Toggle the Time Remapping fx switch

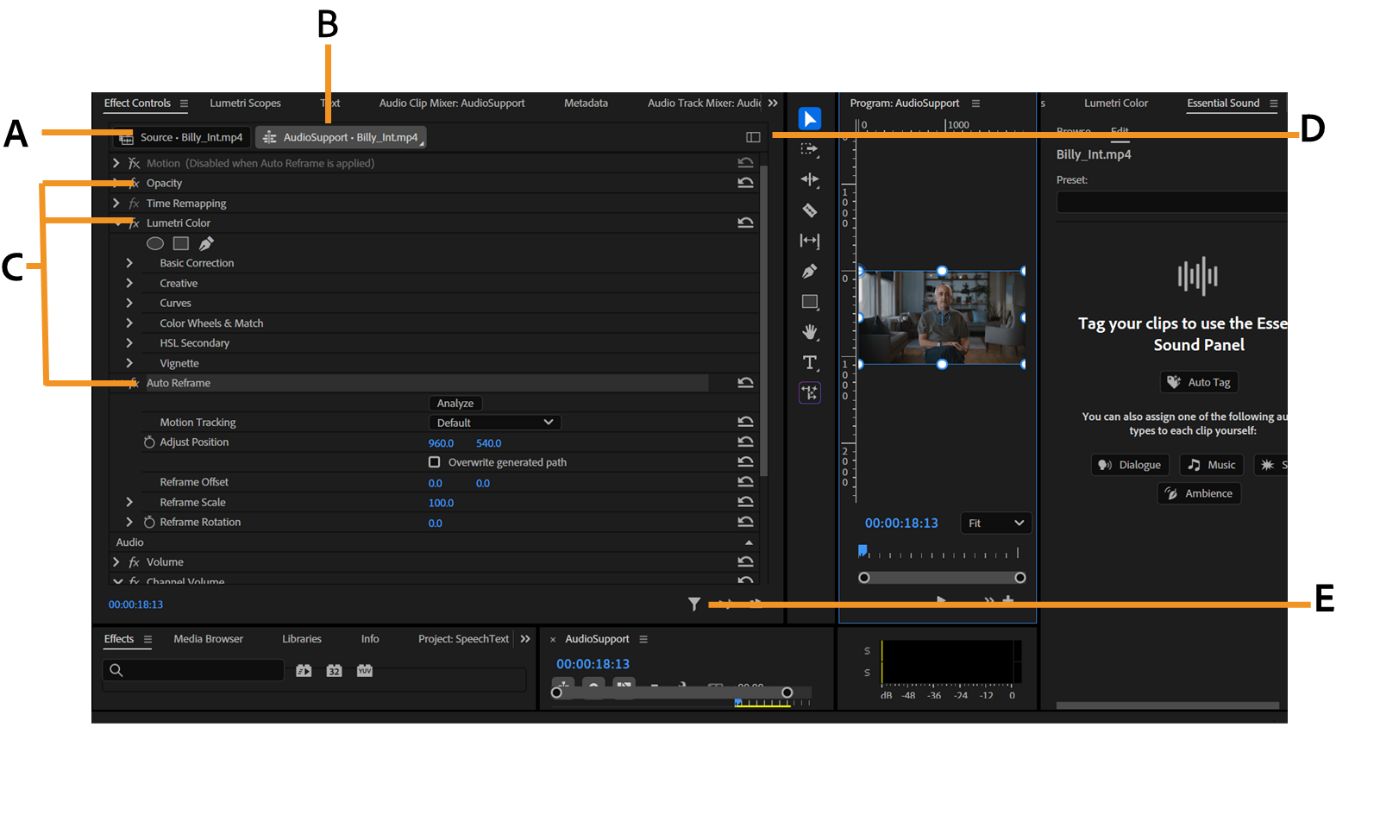(x=134, y=203)
